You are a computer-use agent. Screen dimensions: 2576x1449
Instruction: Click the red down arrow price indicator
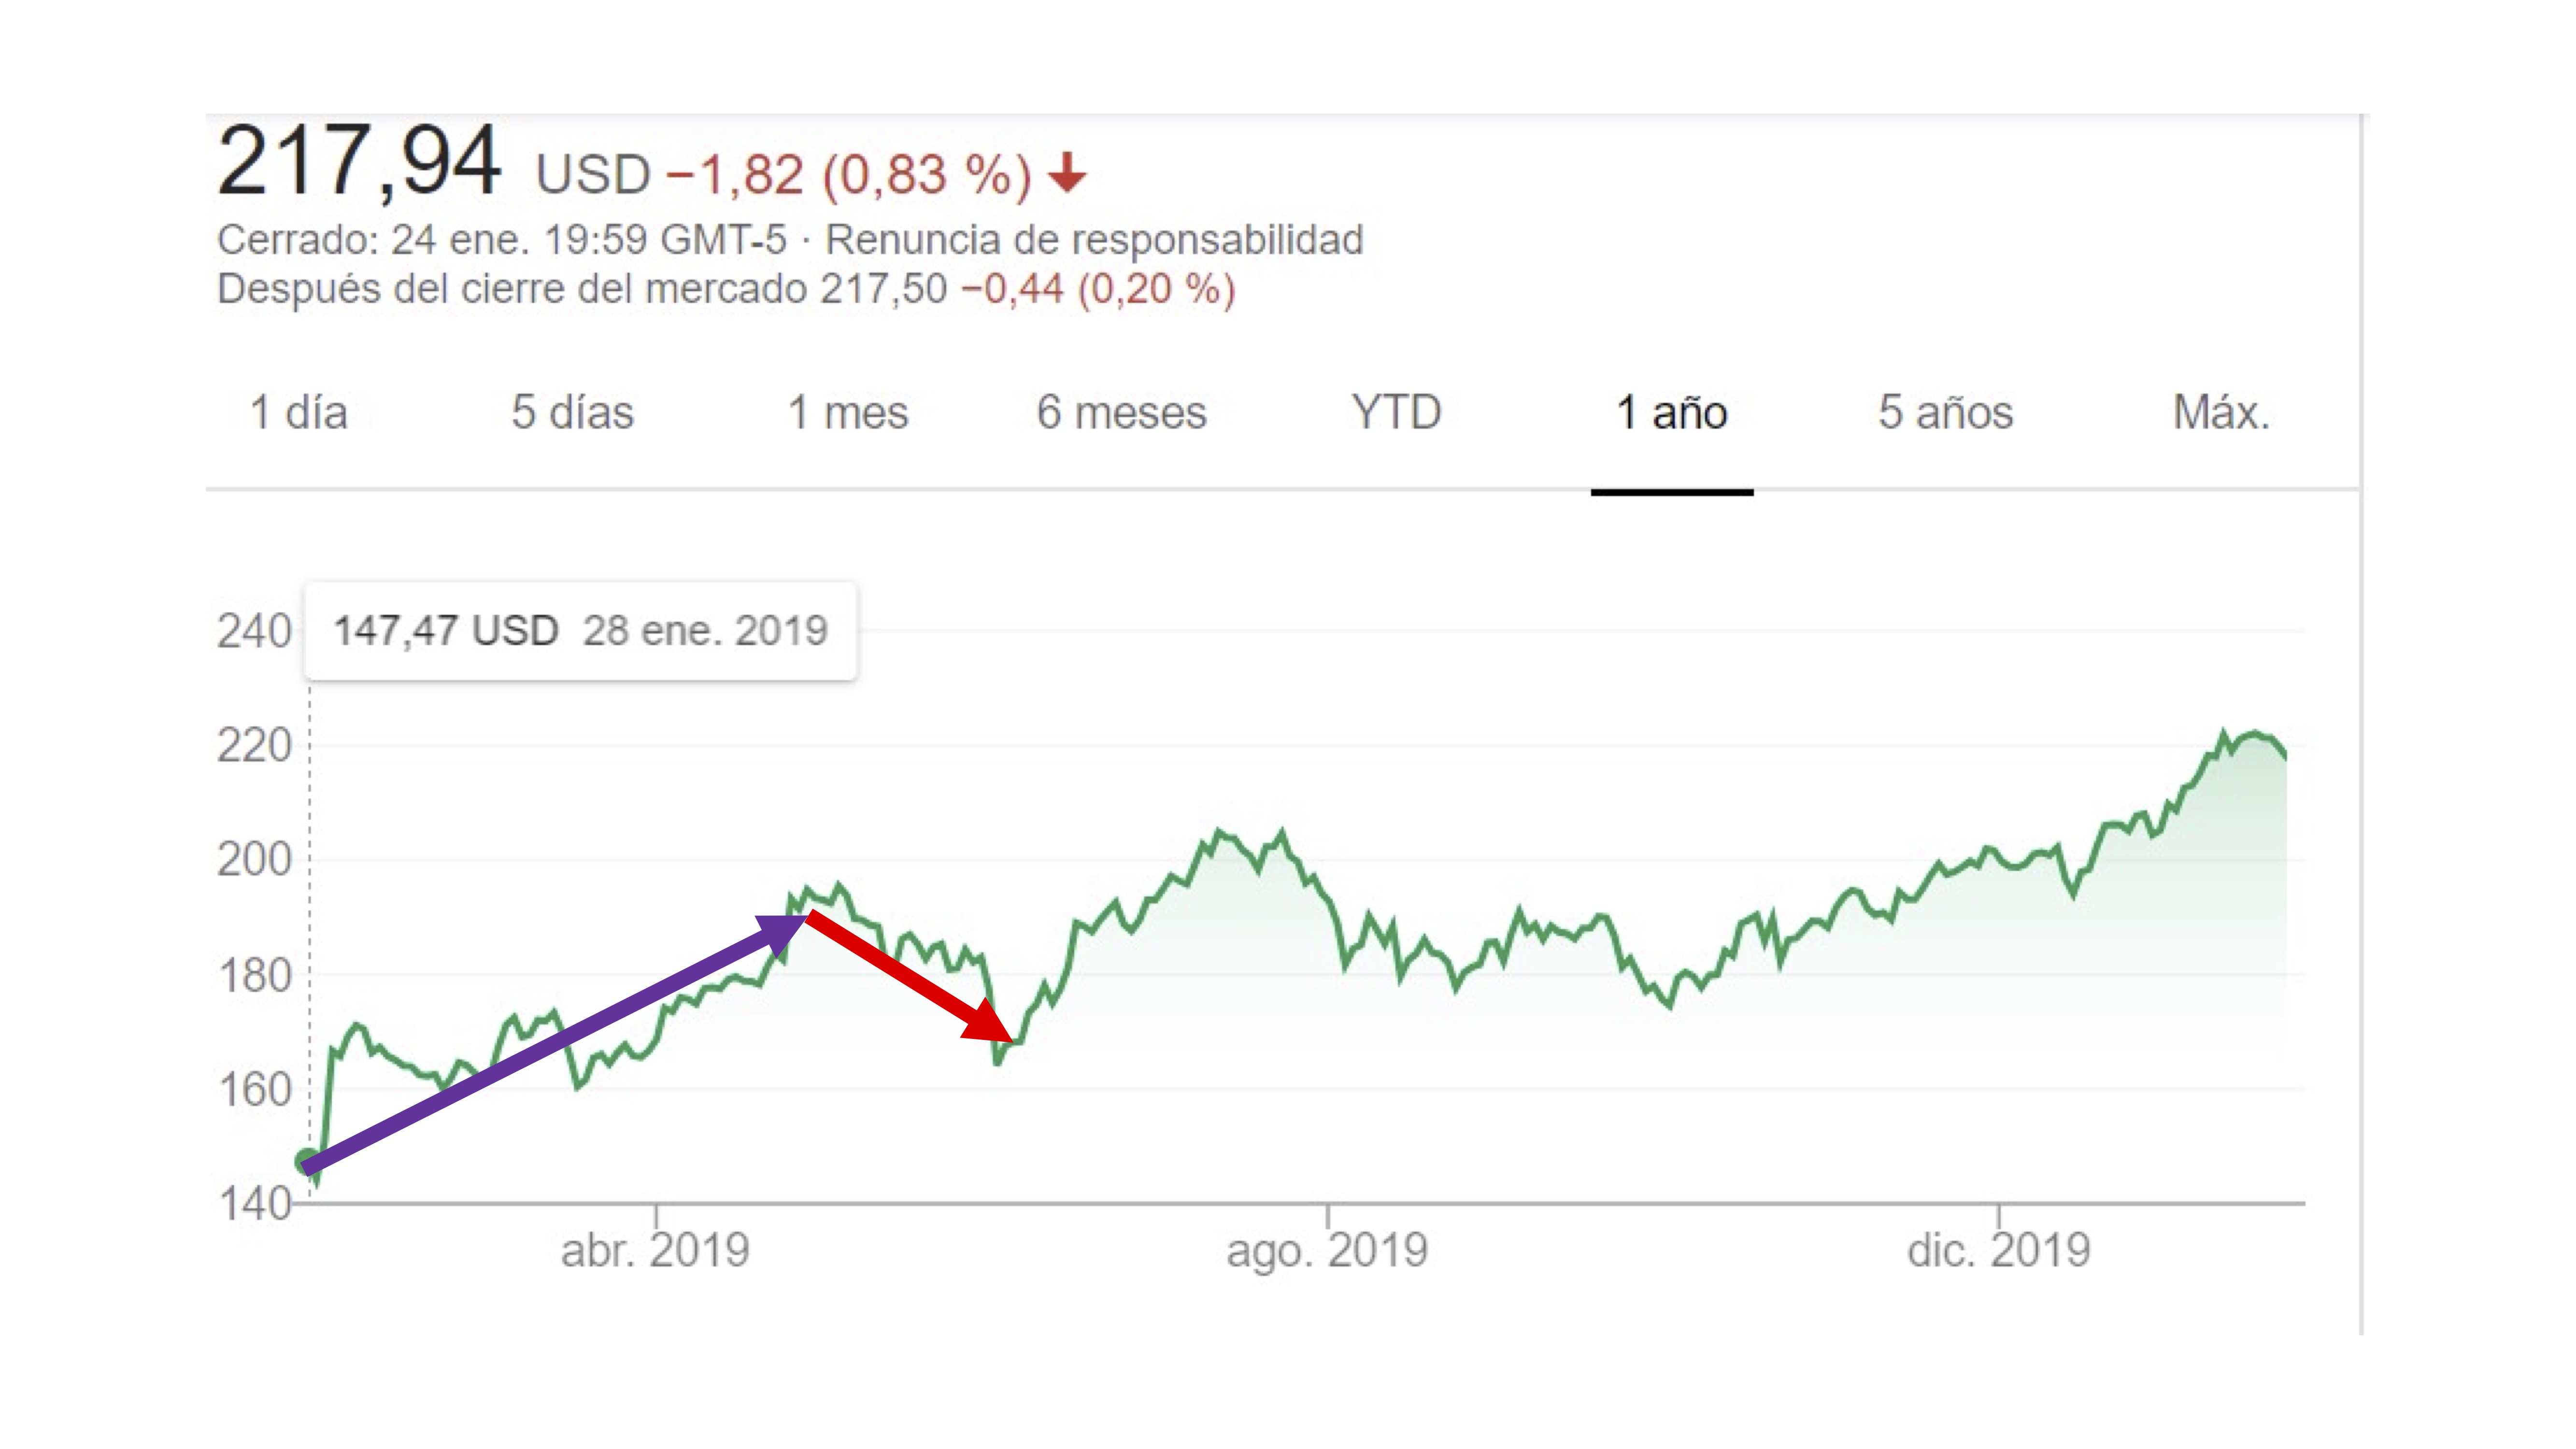pyautogui.click(x=1067, y=173)
